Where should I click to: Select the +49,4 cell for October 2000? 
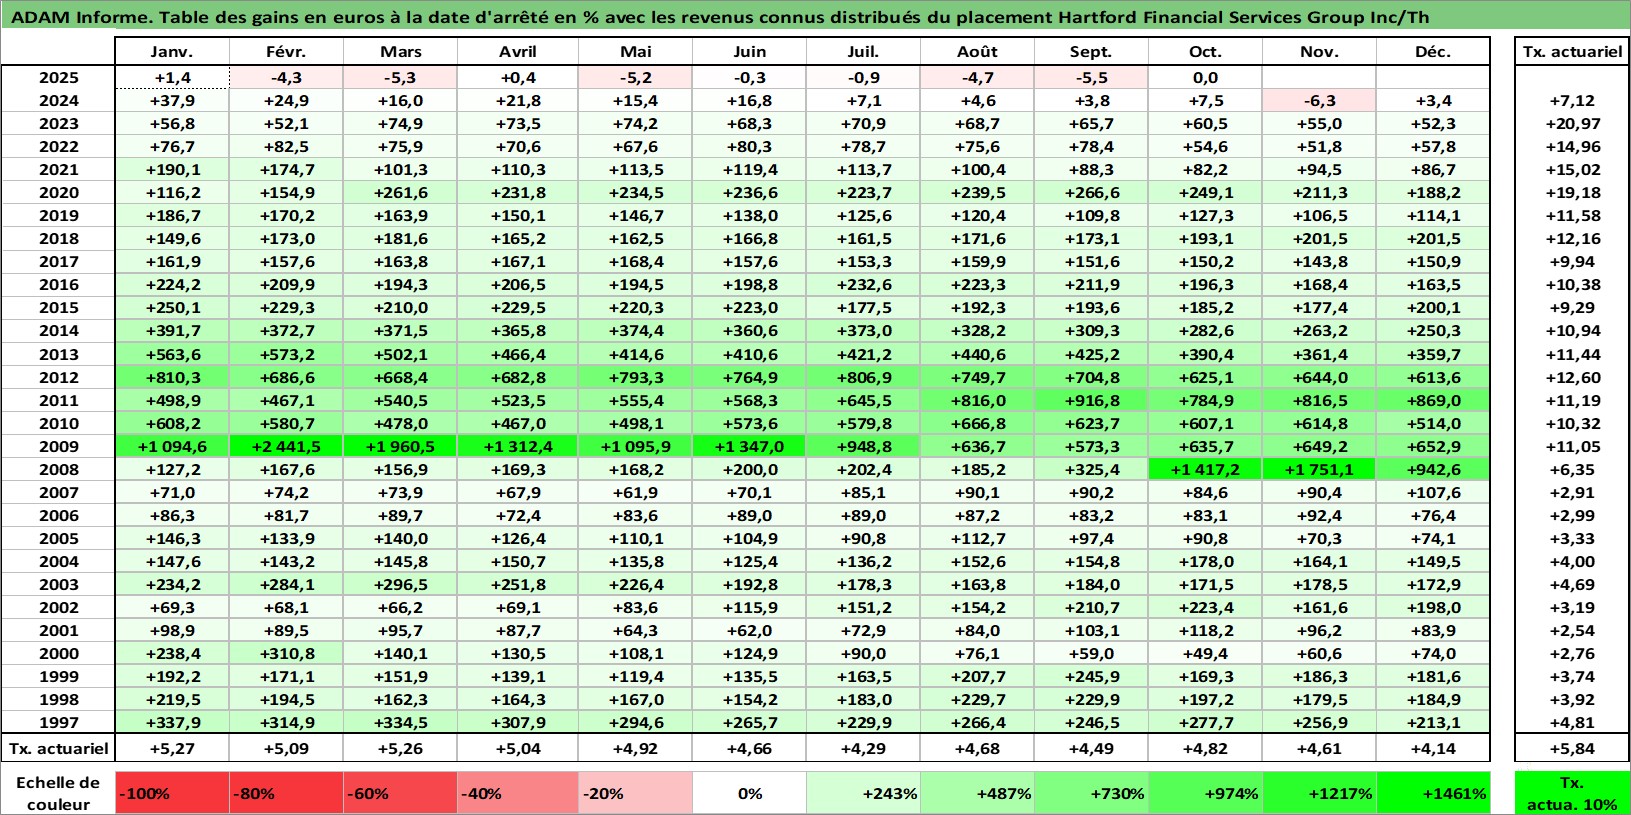click(x=1205, y=653)
